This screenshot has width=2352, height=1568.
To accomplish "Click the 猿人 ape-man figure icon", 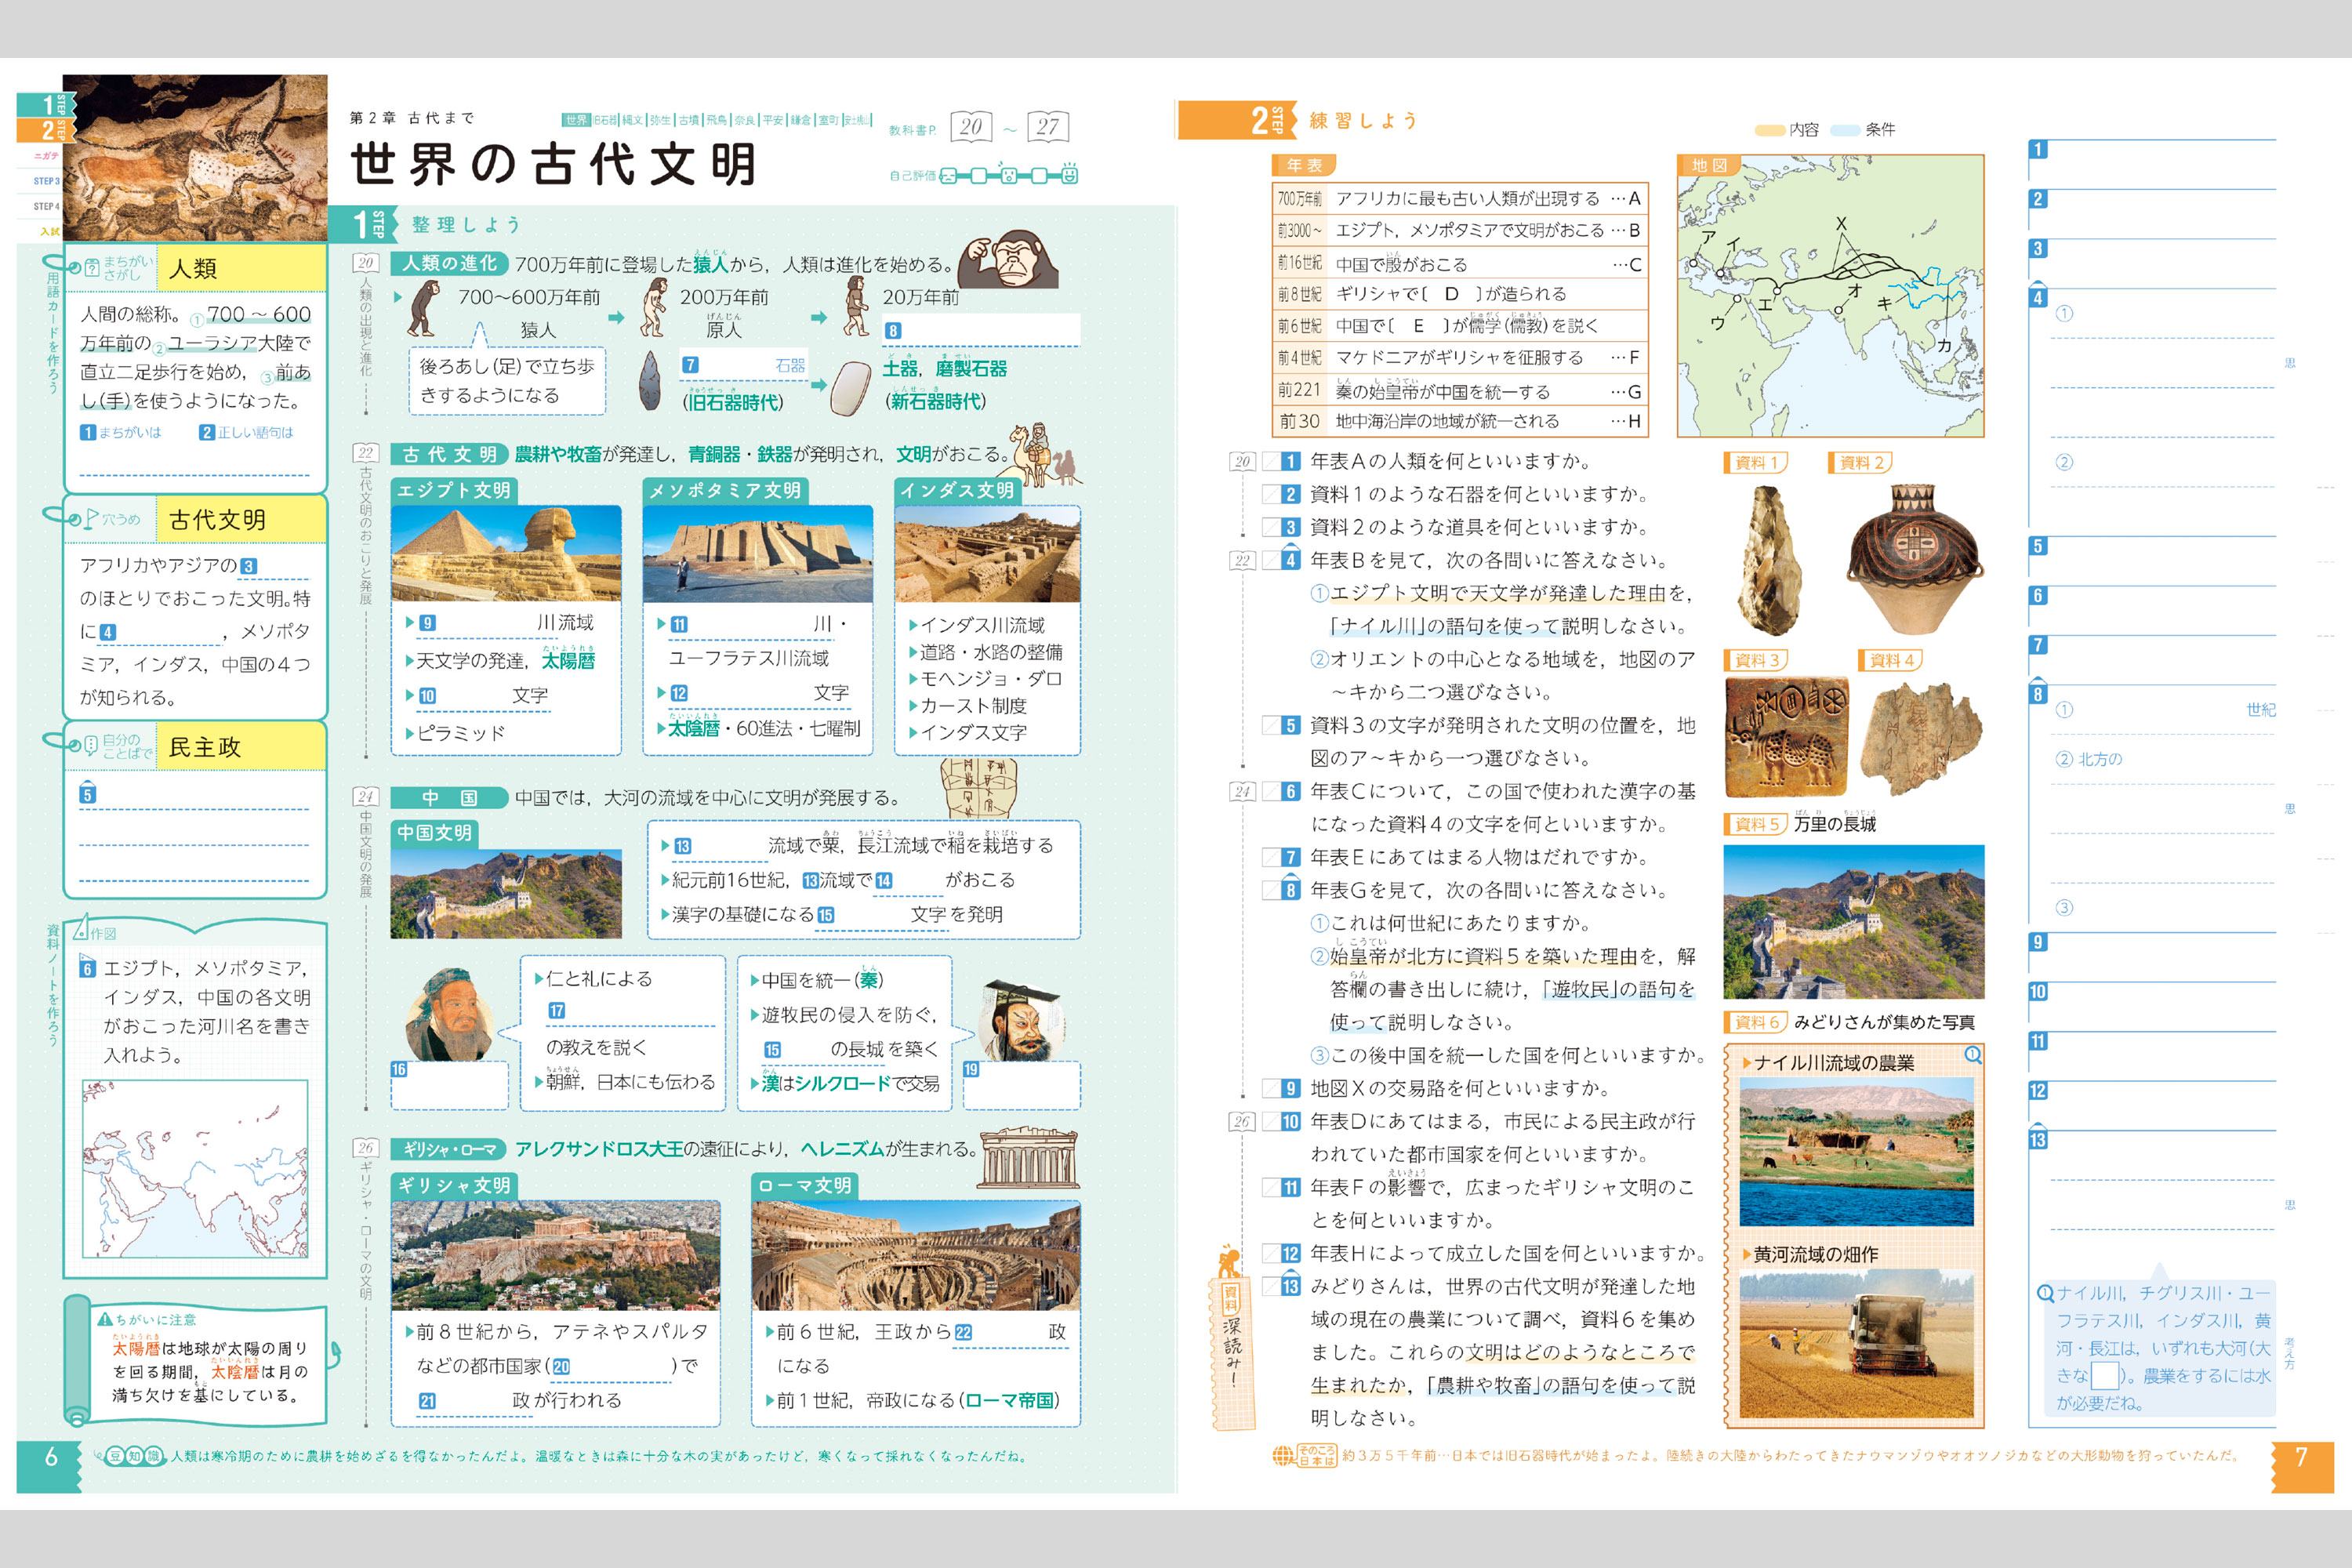I will click(425, 308).
